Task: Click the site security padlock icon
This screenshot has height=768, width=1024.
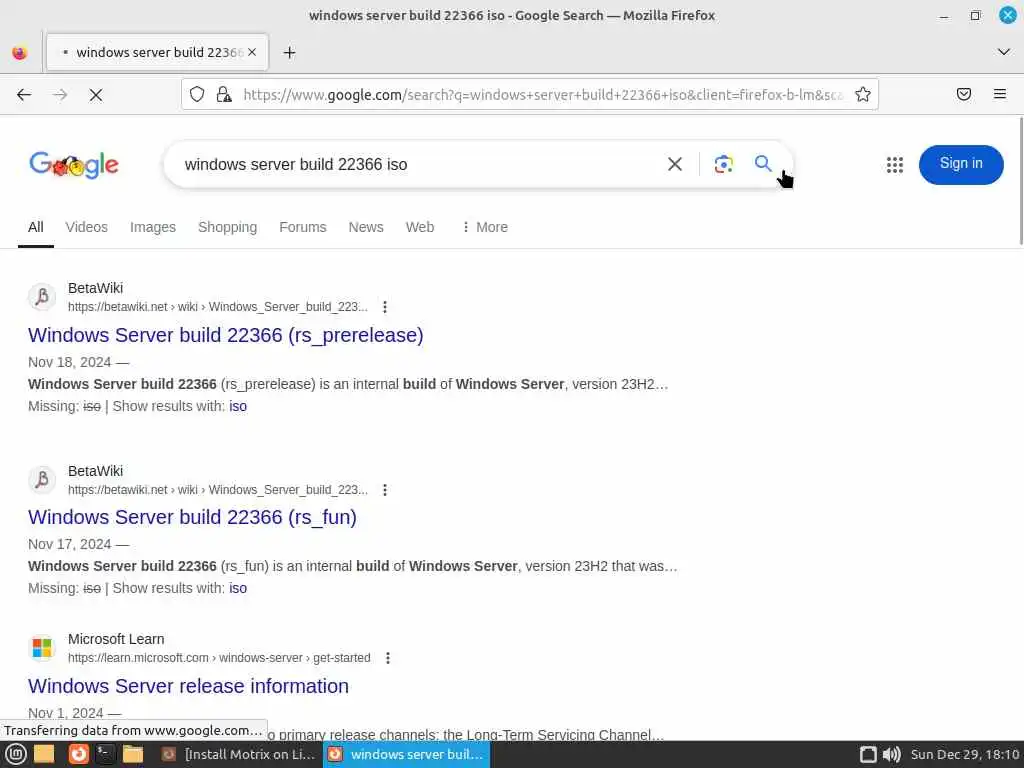Action: click(224, 95)
